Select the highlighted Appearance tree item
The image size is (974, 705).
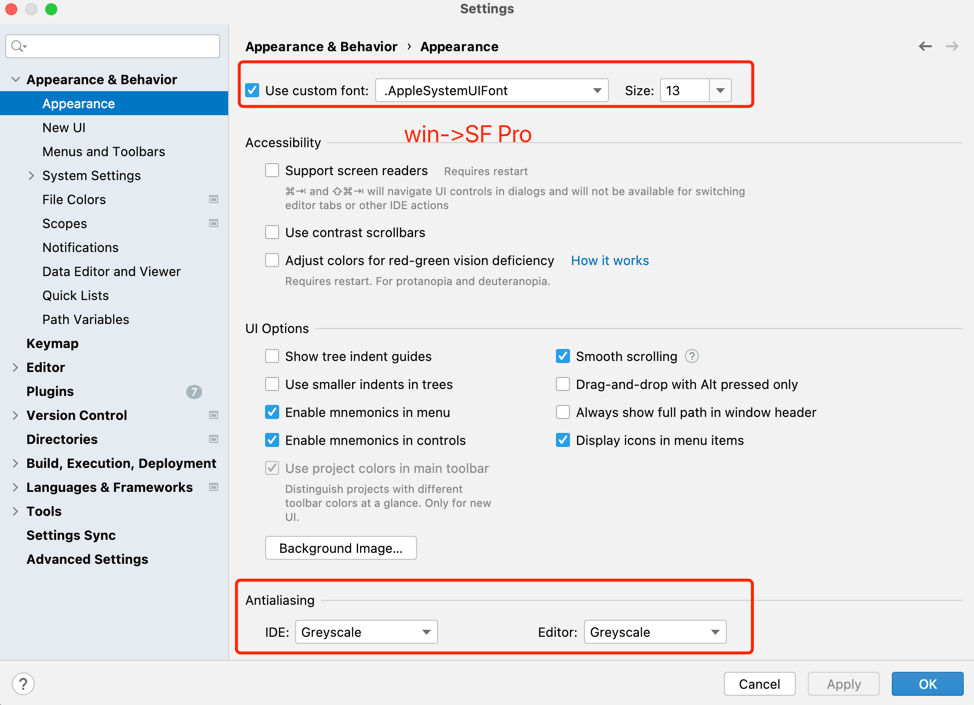(114, 103)
